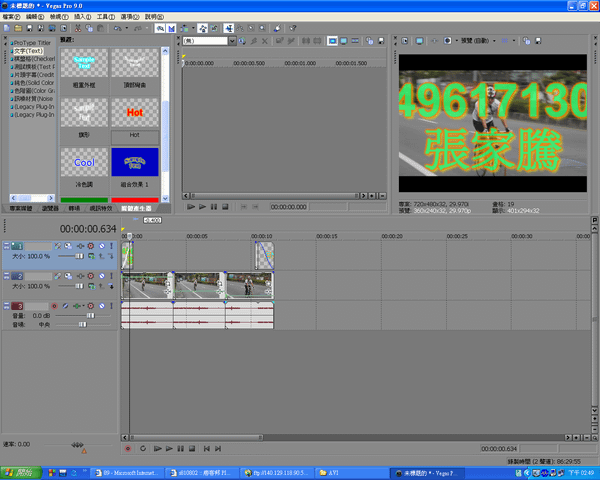The height and width of the screenshot is (480, 600).
Task: Arm audio track 3 for record
Action: coord(55,306)
